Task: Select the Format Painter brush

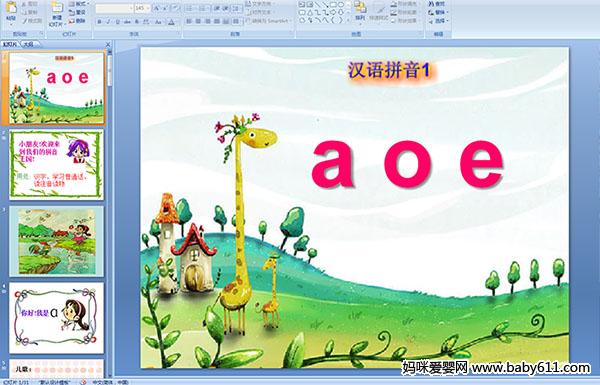Action: pyautogui.click(x=24, y=21)
